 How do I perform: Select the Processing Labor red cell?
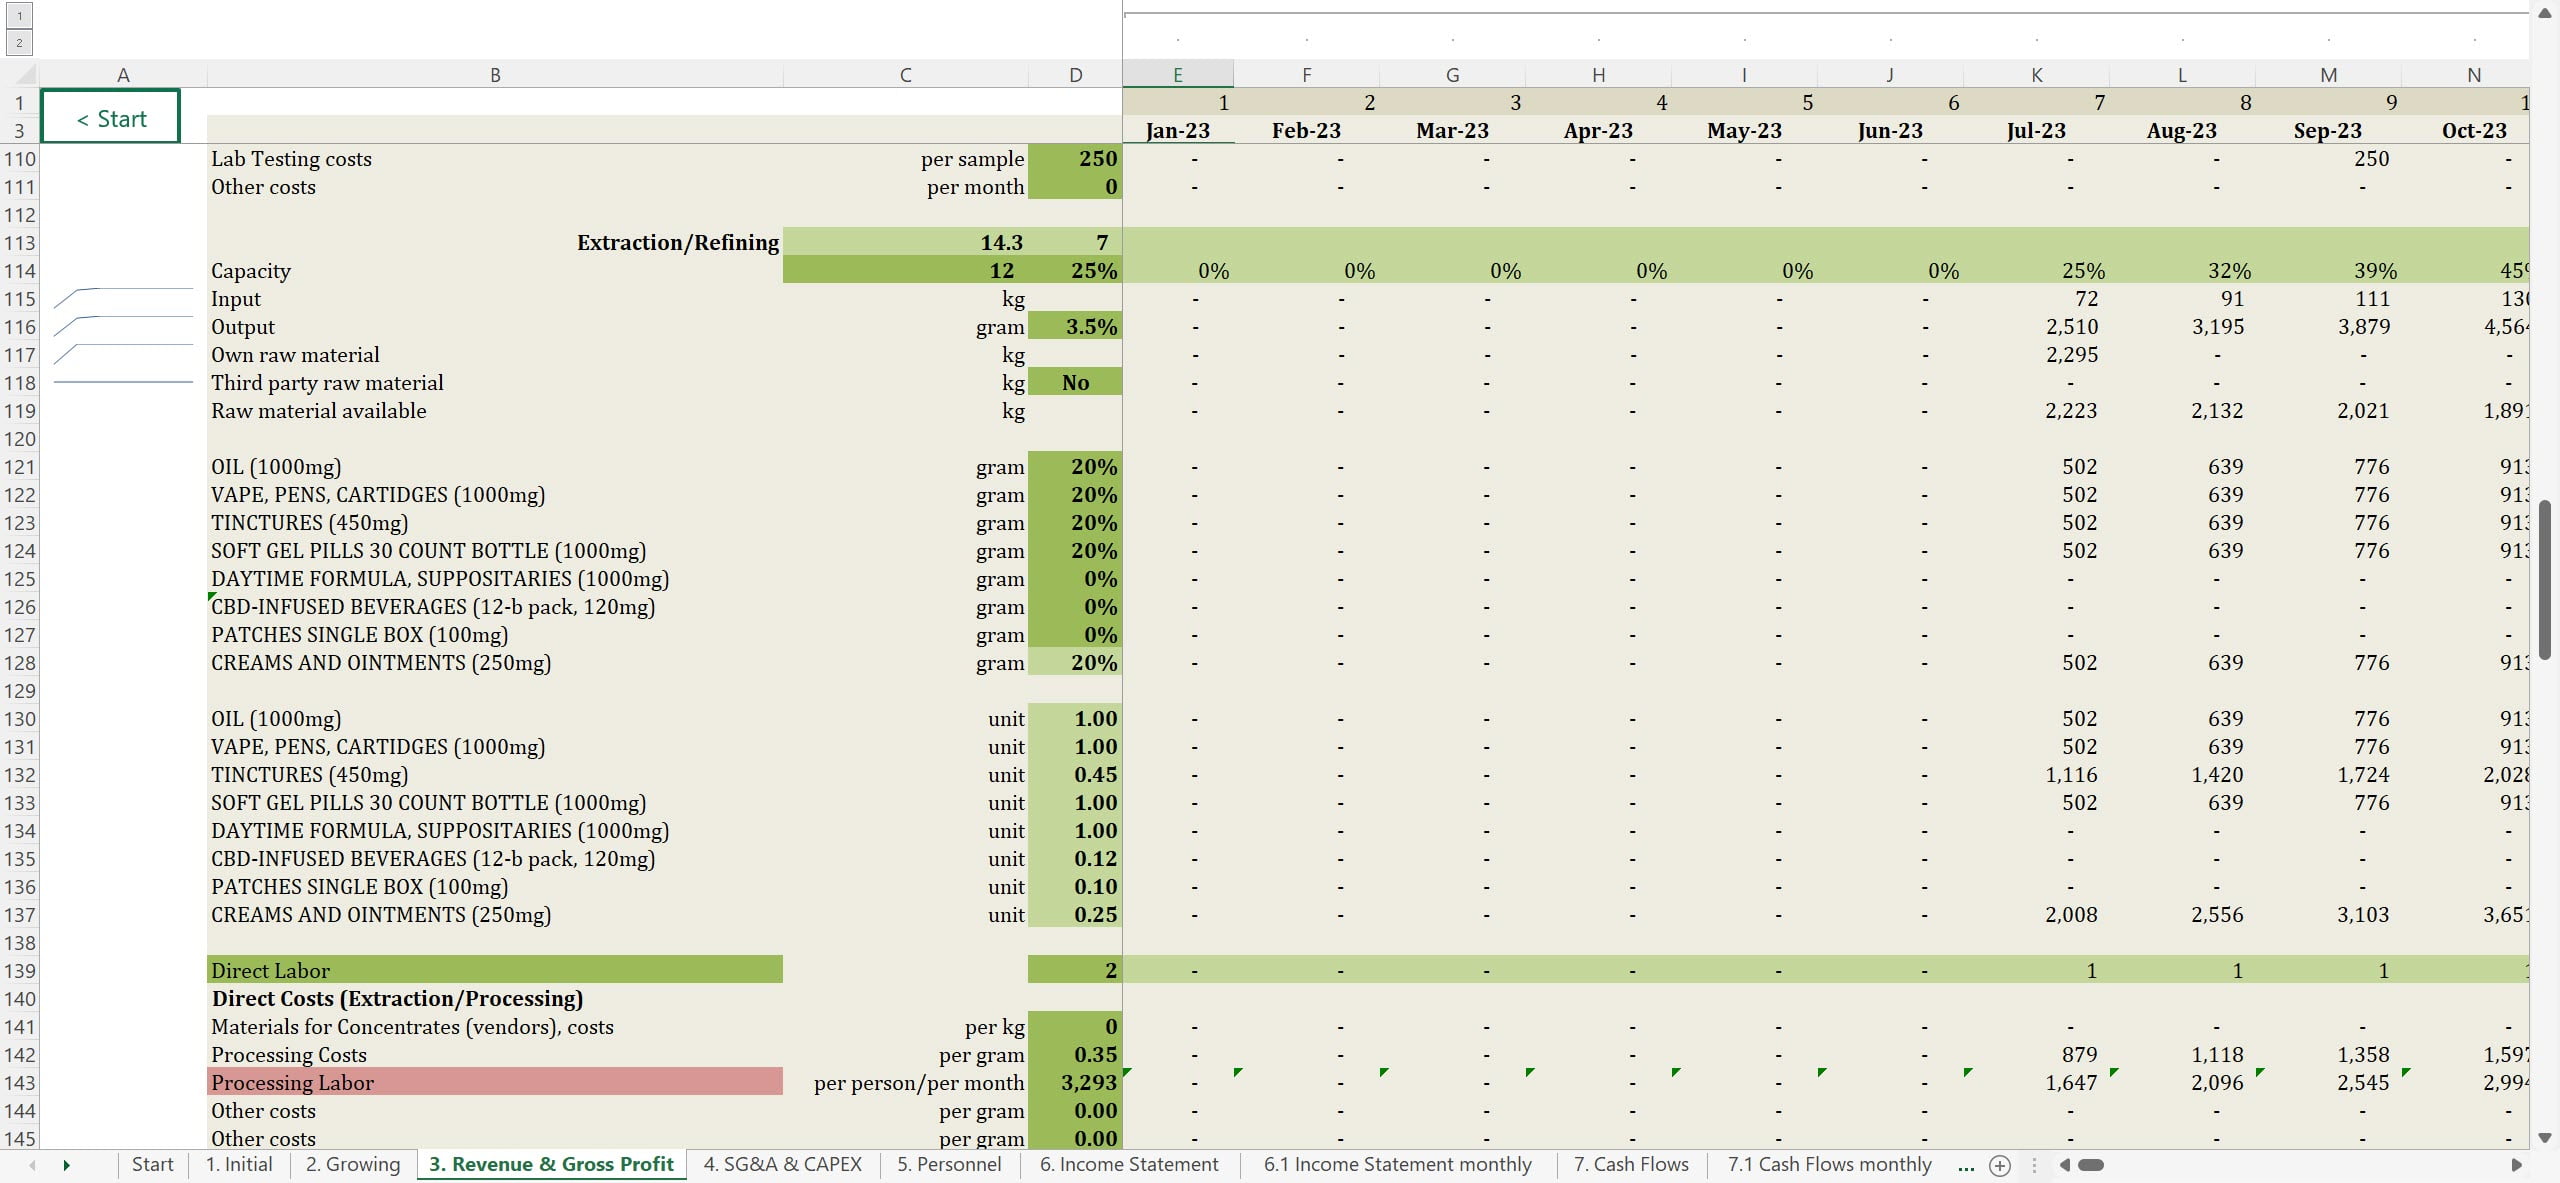[x=494, y=1083]
